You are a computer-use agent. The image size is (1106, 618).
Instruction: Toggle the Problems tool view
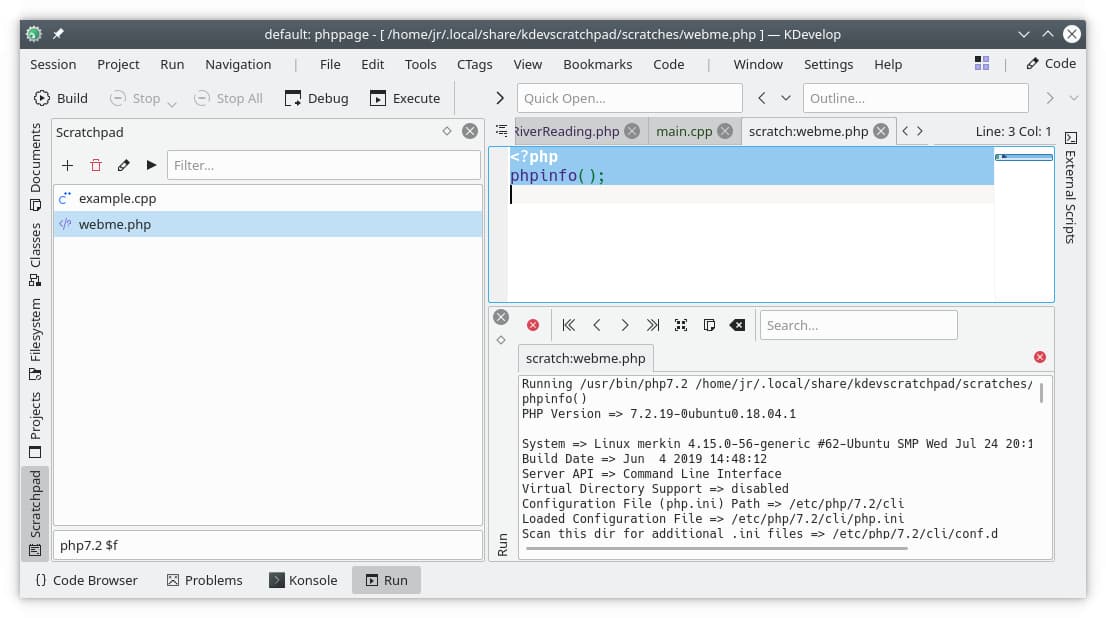pos(204,580)
